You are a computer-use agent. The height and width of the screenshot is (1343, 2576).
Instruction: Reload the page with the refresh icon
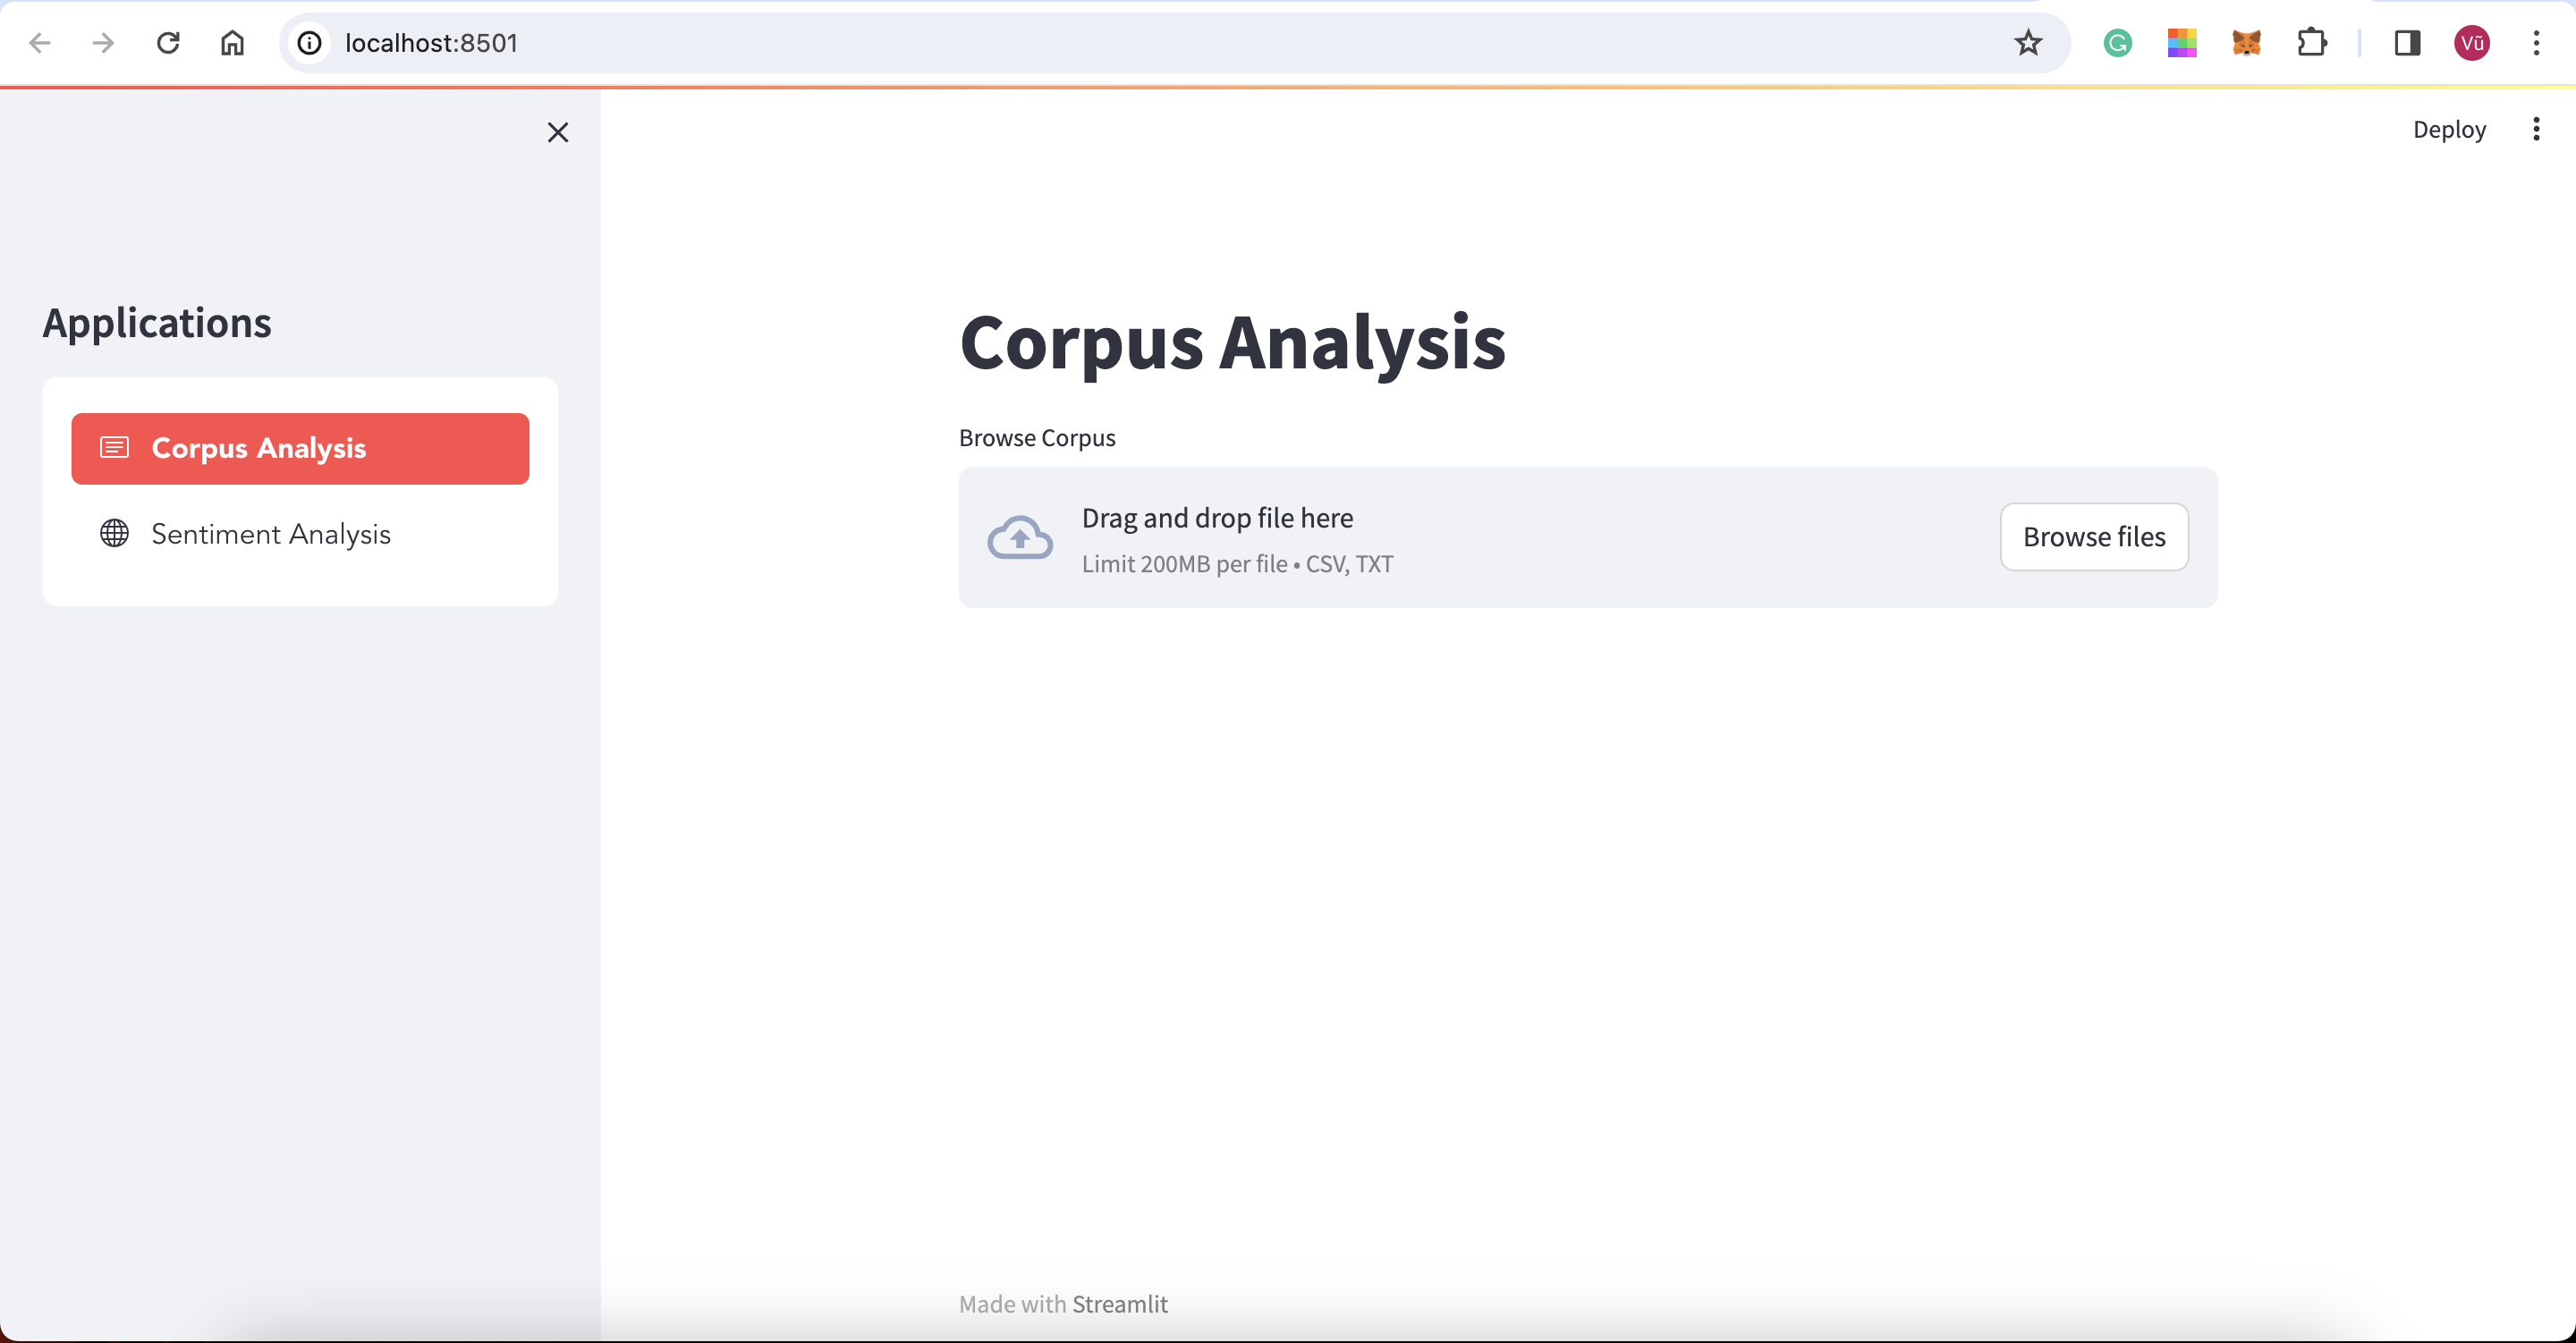(168, 43)
